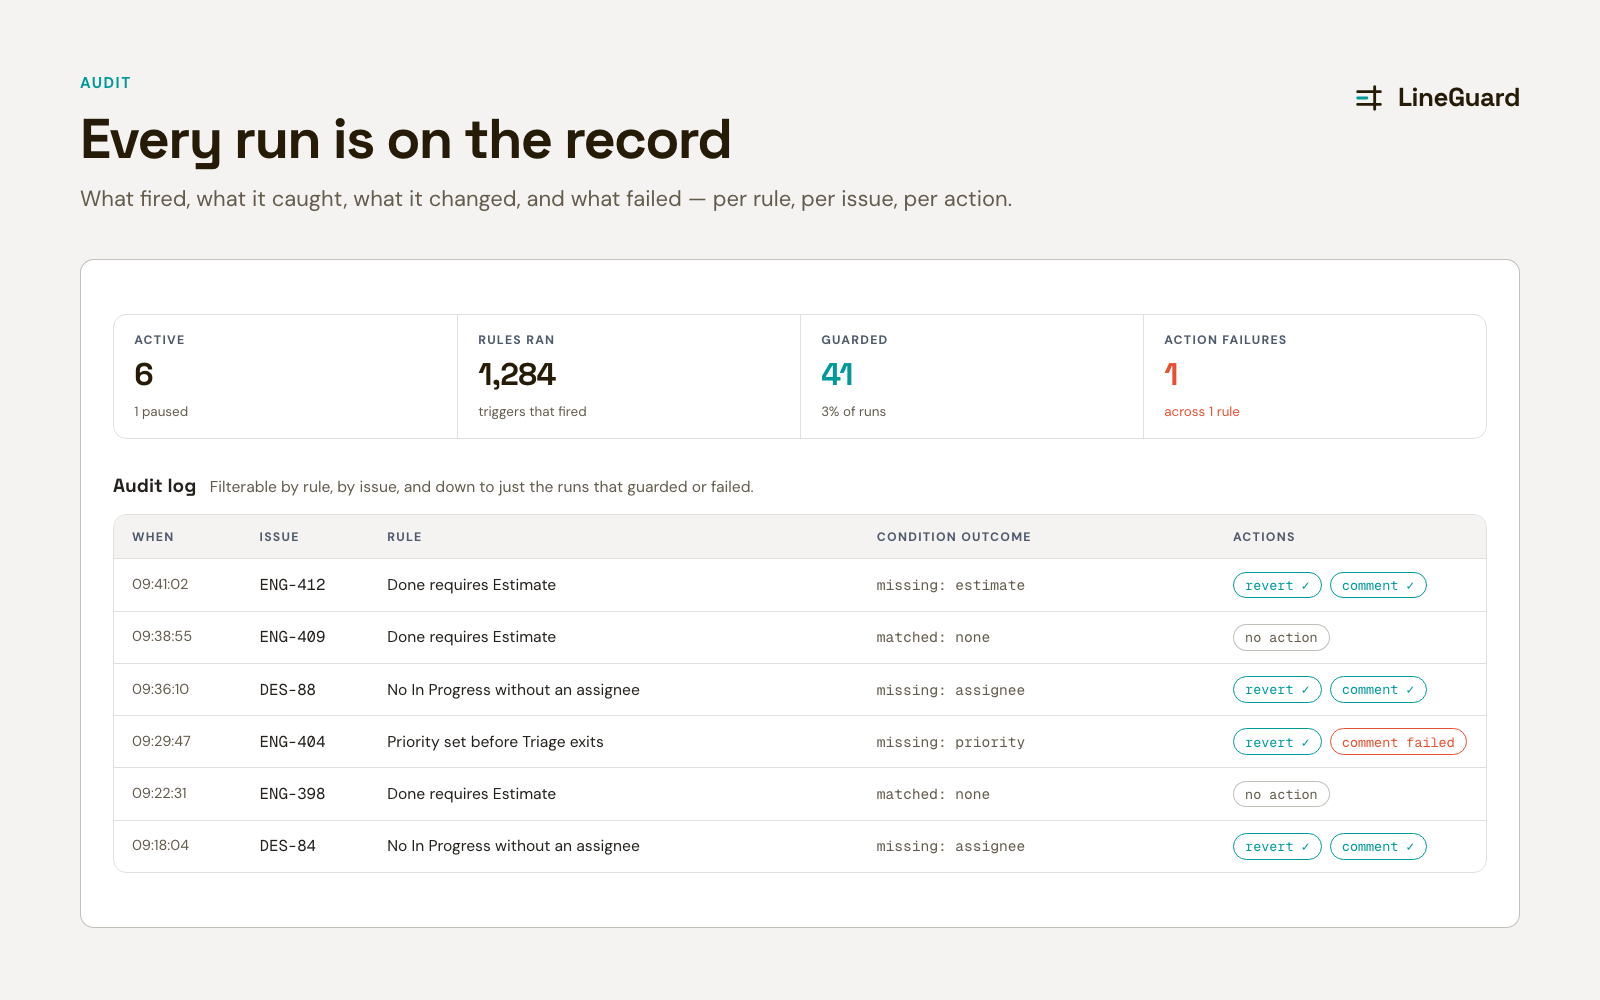Click the comment pill in the DES-84 row
The height and width of the screenshot is (1000, 1600).
pyautogui.click(x=1378, y=847)
